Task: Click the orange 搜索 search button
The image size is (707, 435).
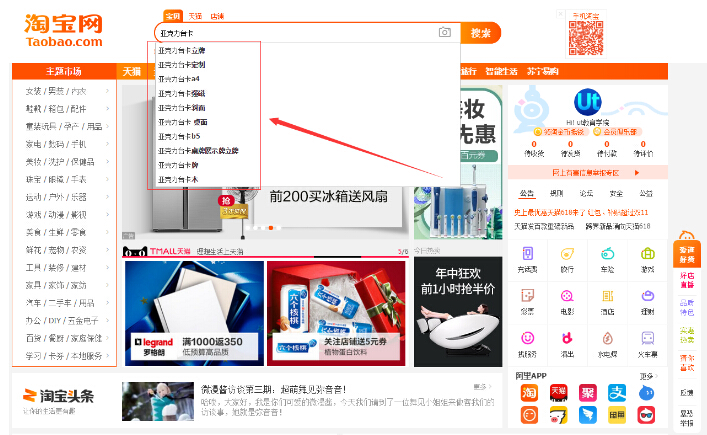Action: pyautogui.click(x=480, y=33)
